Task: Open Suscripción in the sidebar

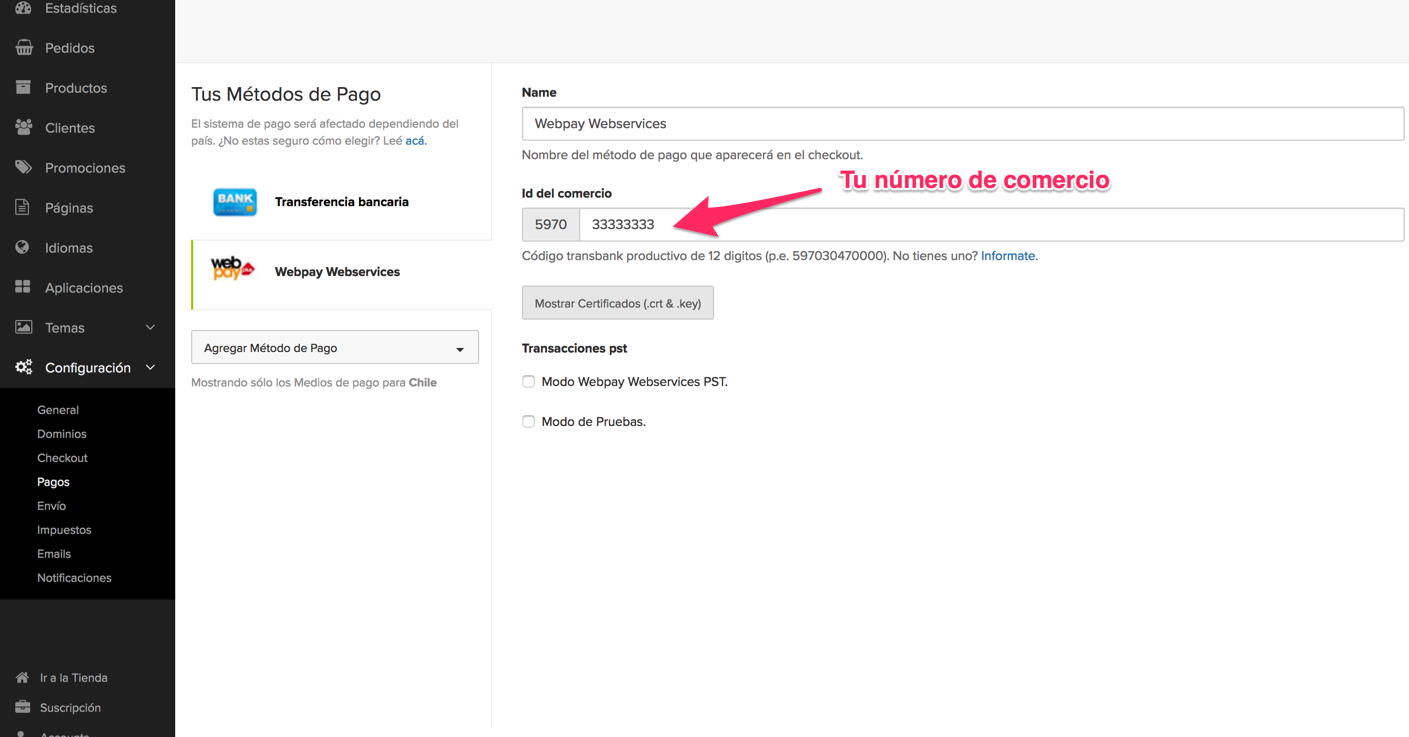Action: click(70, 708)
